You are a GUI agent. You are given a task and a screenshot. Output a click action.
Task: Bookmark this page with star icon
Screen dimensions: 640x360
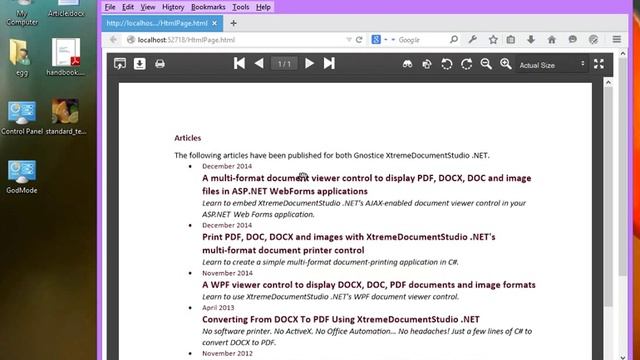(x=493, y=40)
